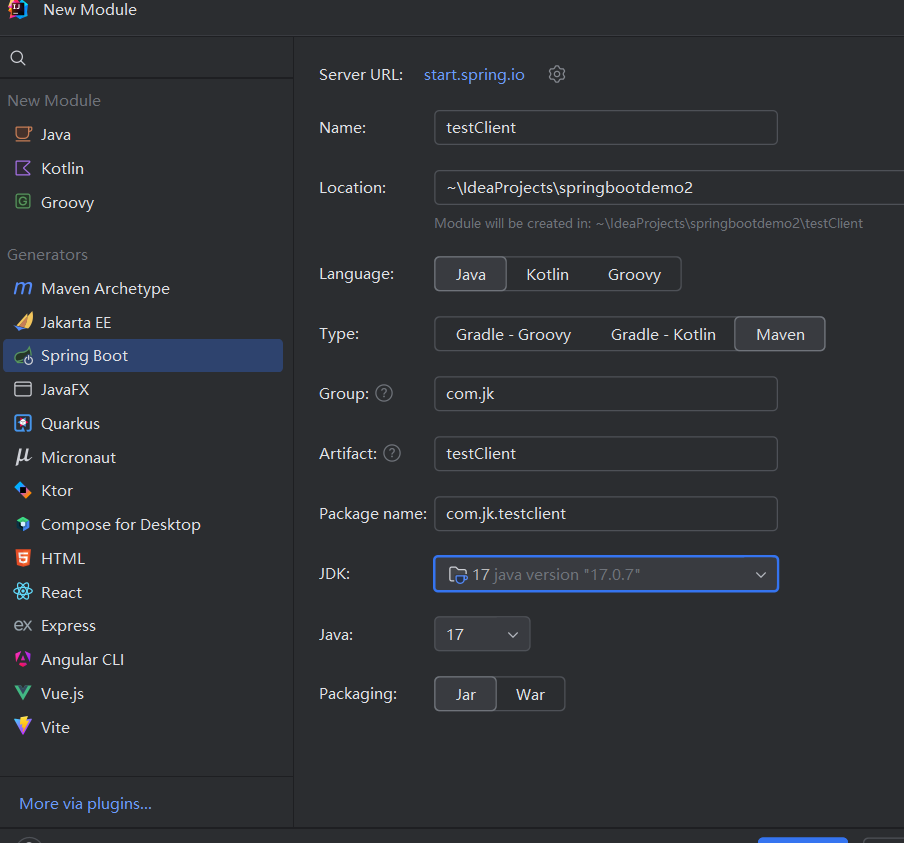The width and height of the screenshot is (904, 843).
Task: Click the Maven Archetype 'm' icon
Action: pyautogui.click(x=23, y=288)
